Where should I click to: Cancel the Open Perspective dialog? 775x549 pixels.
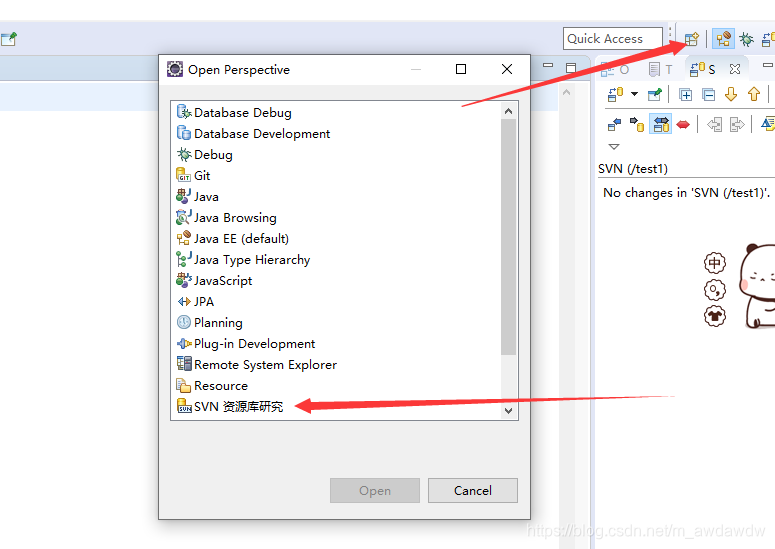(x=473, y=490)
